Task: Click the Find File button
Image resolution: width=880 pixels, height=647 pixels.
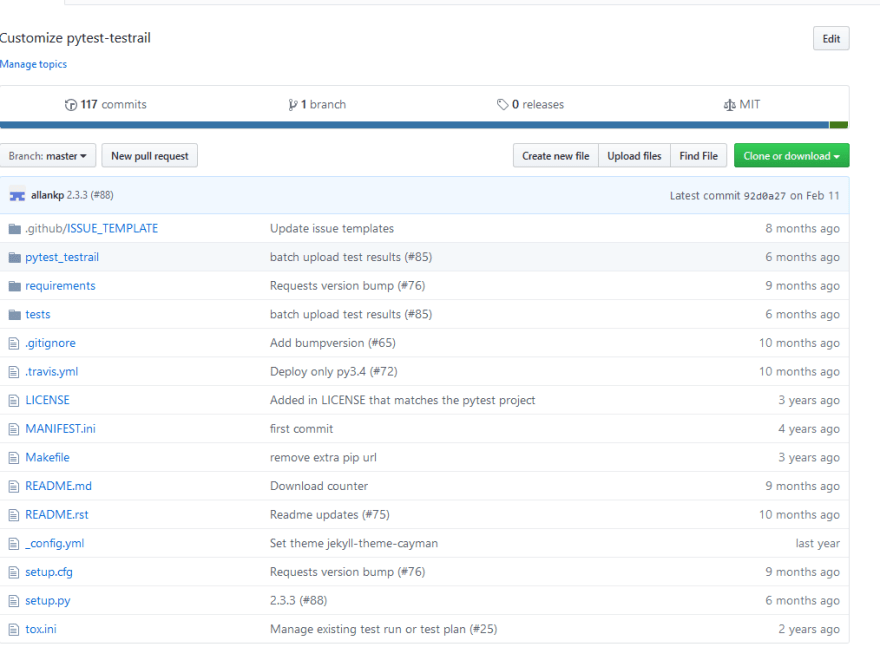Action: pos(699,155)
